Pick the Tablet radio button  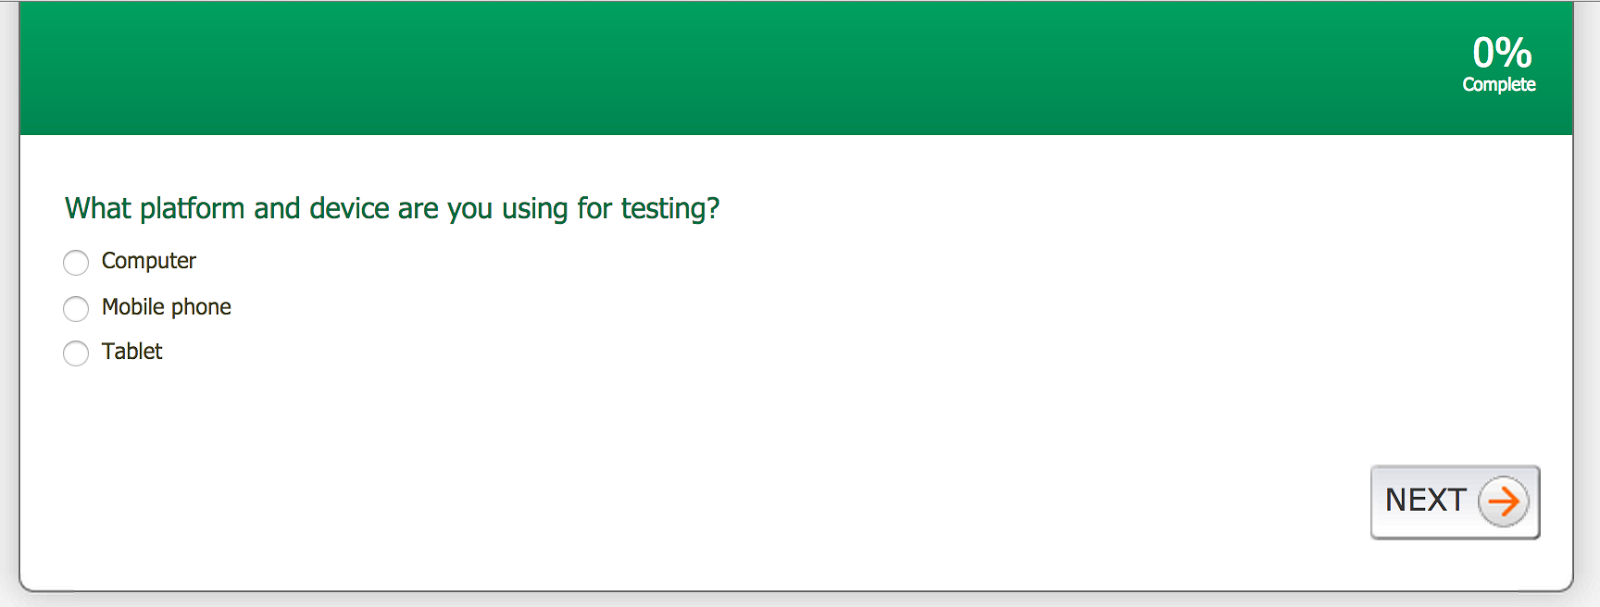pos(76,354)
